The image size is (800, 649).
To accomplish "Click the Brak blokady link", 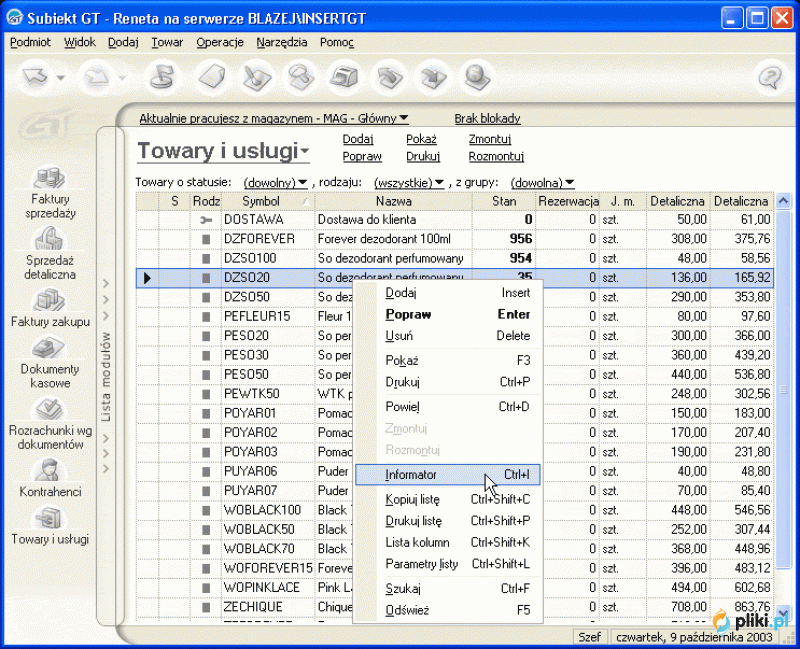I will coord(487,119).
